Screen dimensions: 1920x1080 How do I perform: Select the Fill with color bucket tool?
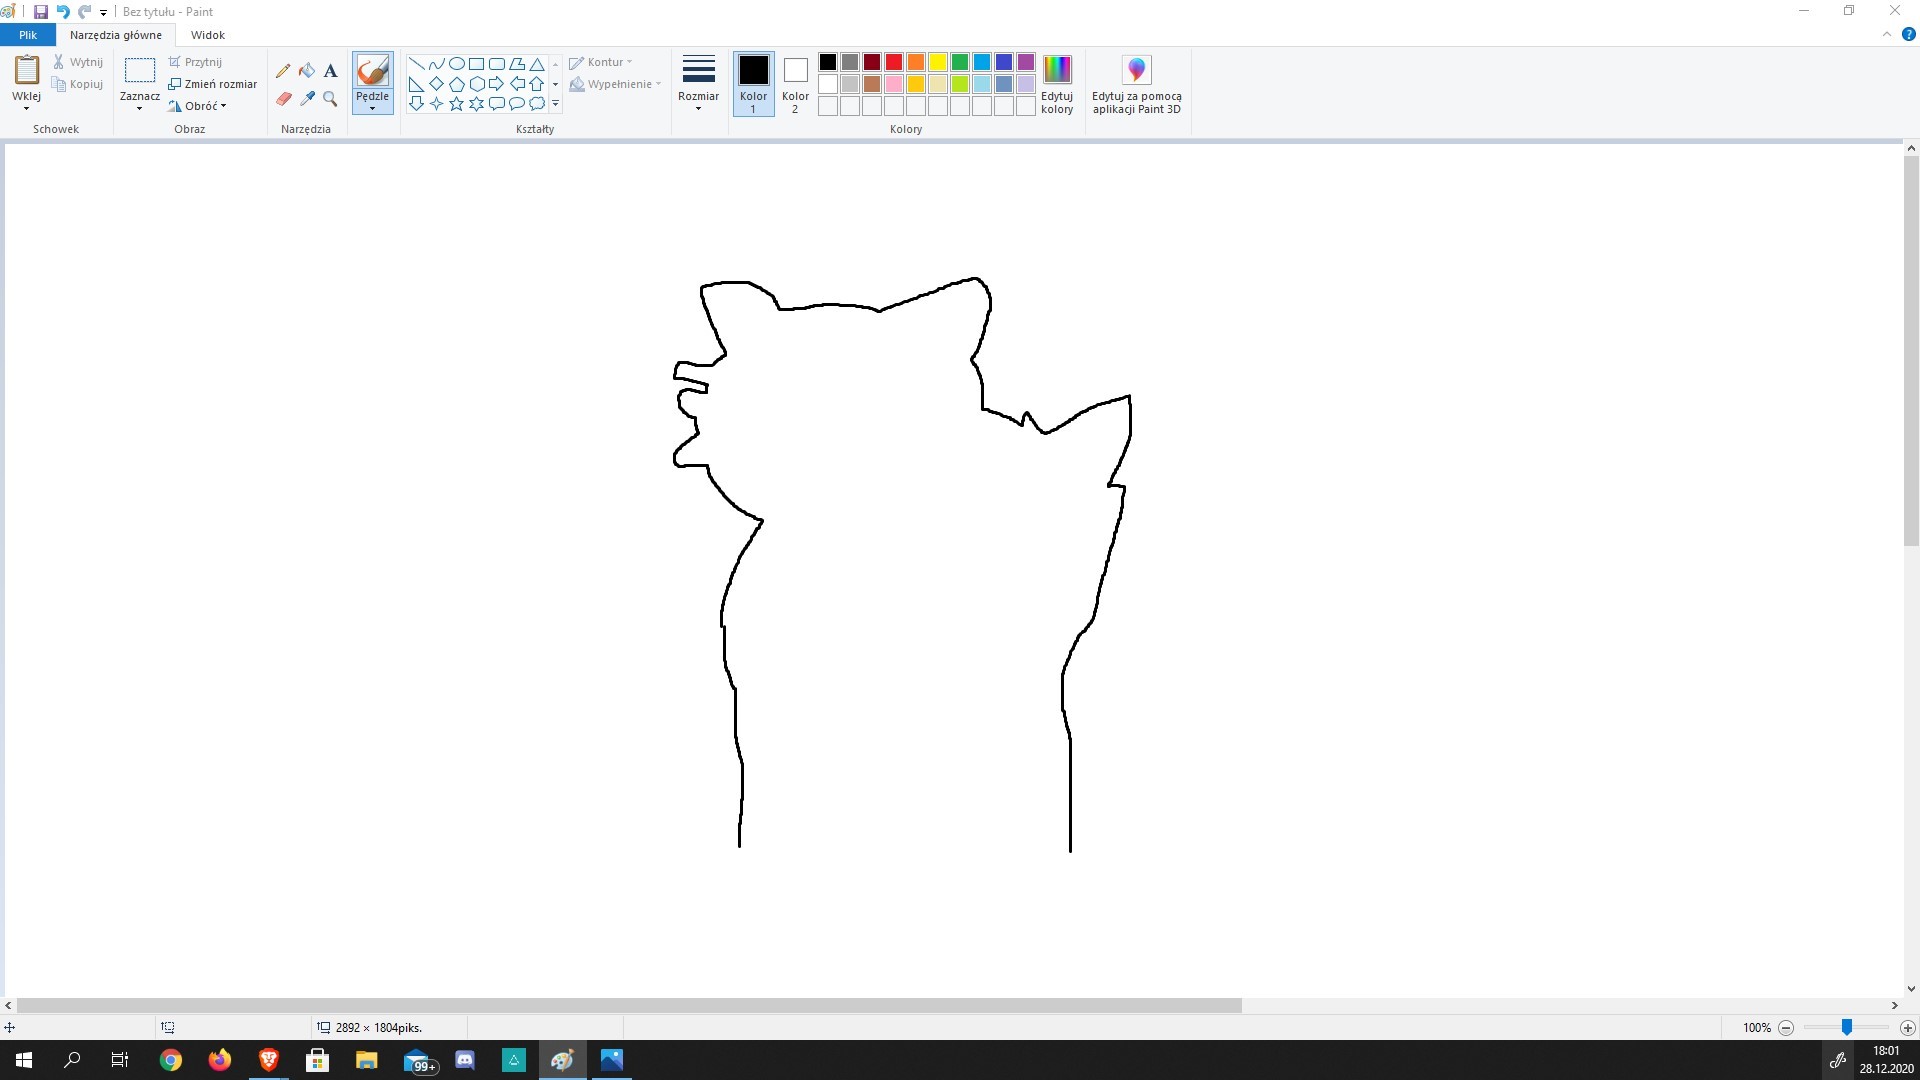click(x=307, y=71)
